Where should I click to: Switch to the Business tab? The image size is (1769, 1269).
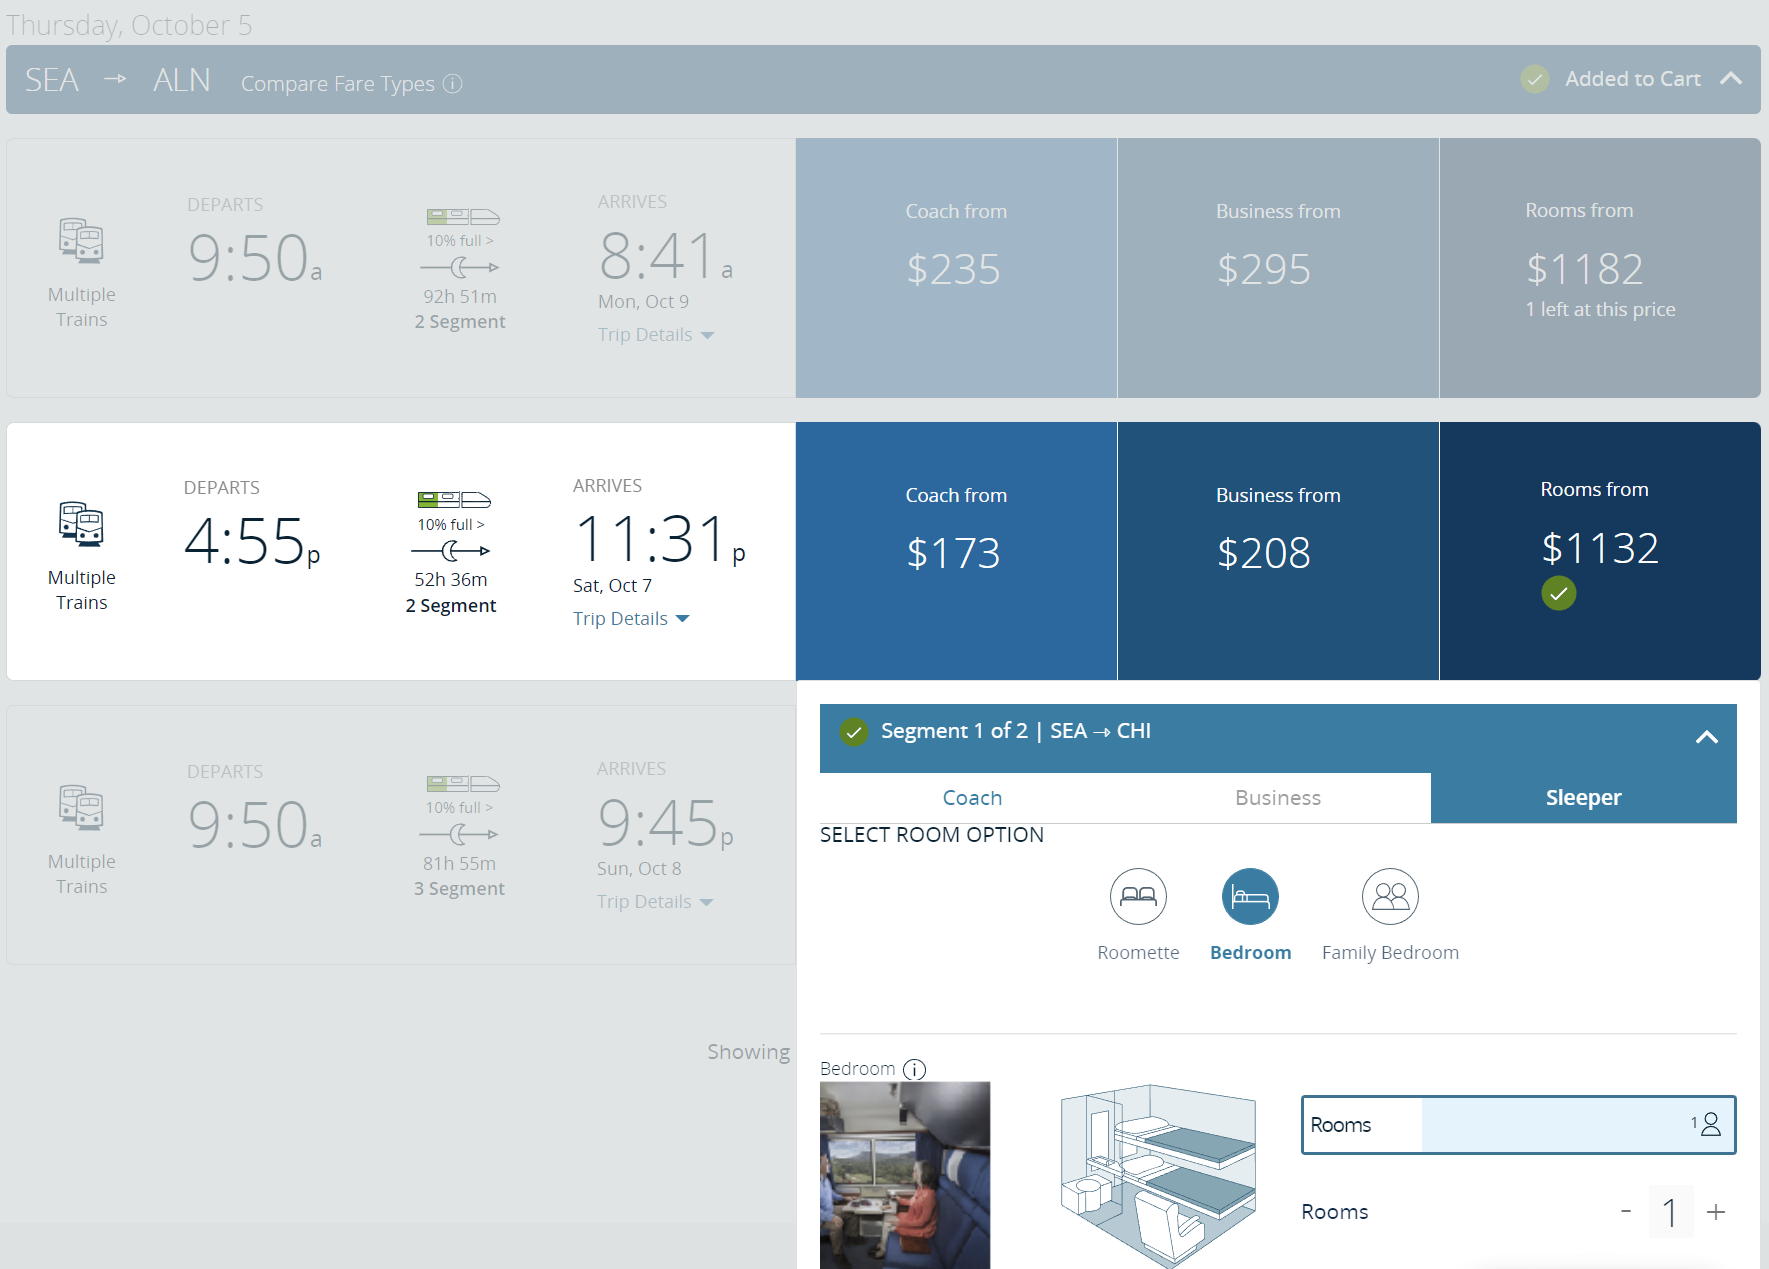tap(1277, 797)
